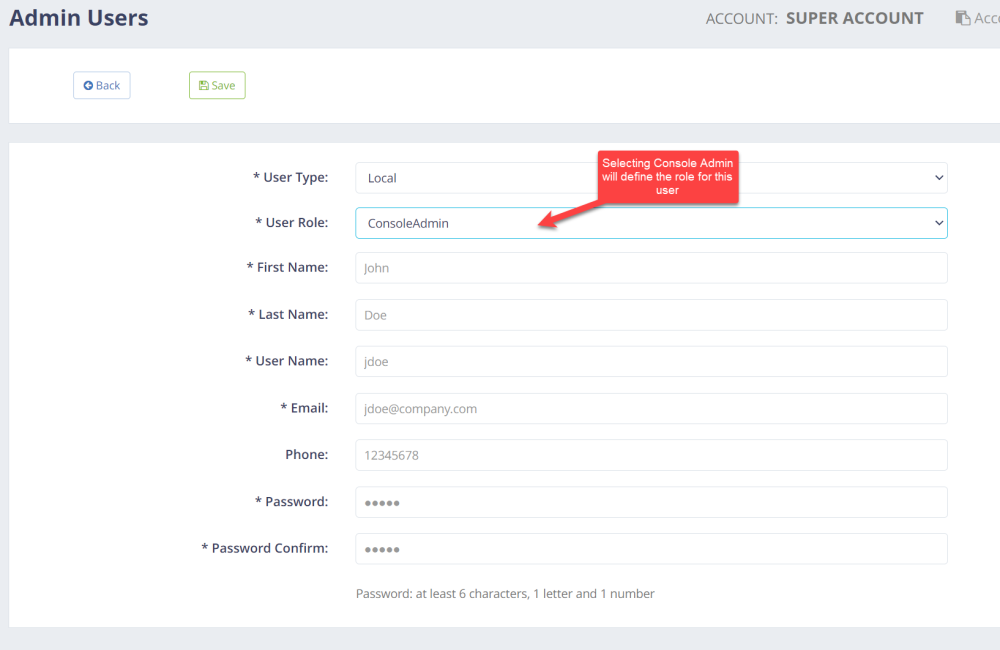Click the Password Confirm input field
The height and width of the screenshot is (650, 1000).
650,548
